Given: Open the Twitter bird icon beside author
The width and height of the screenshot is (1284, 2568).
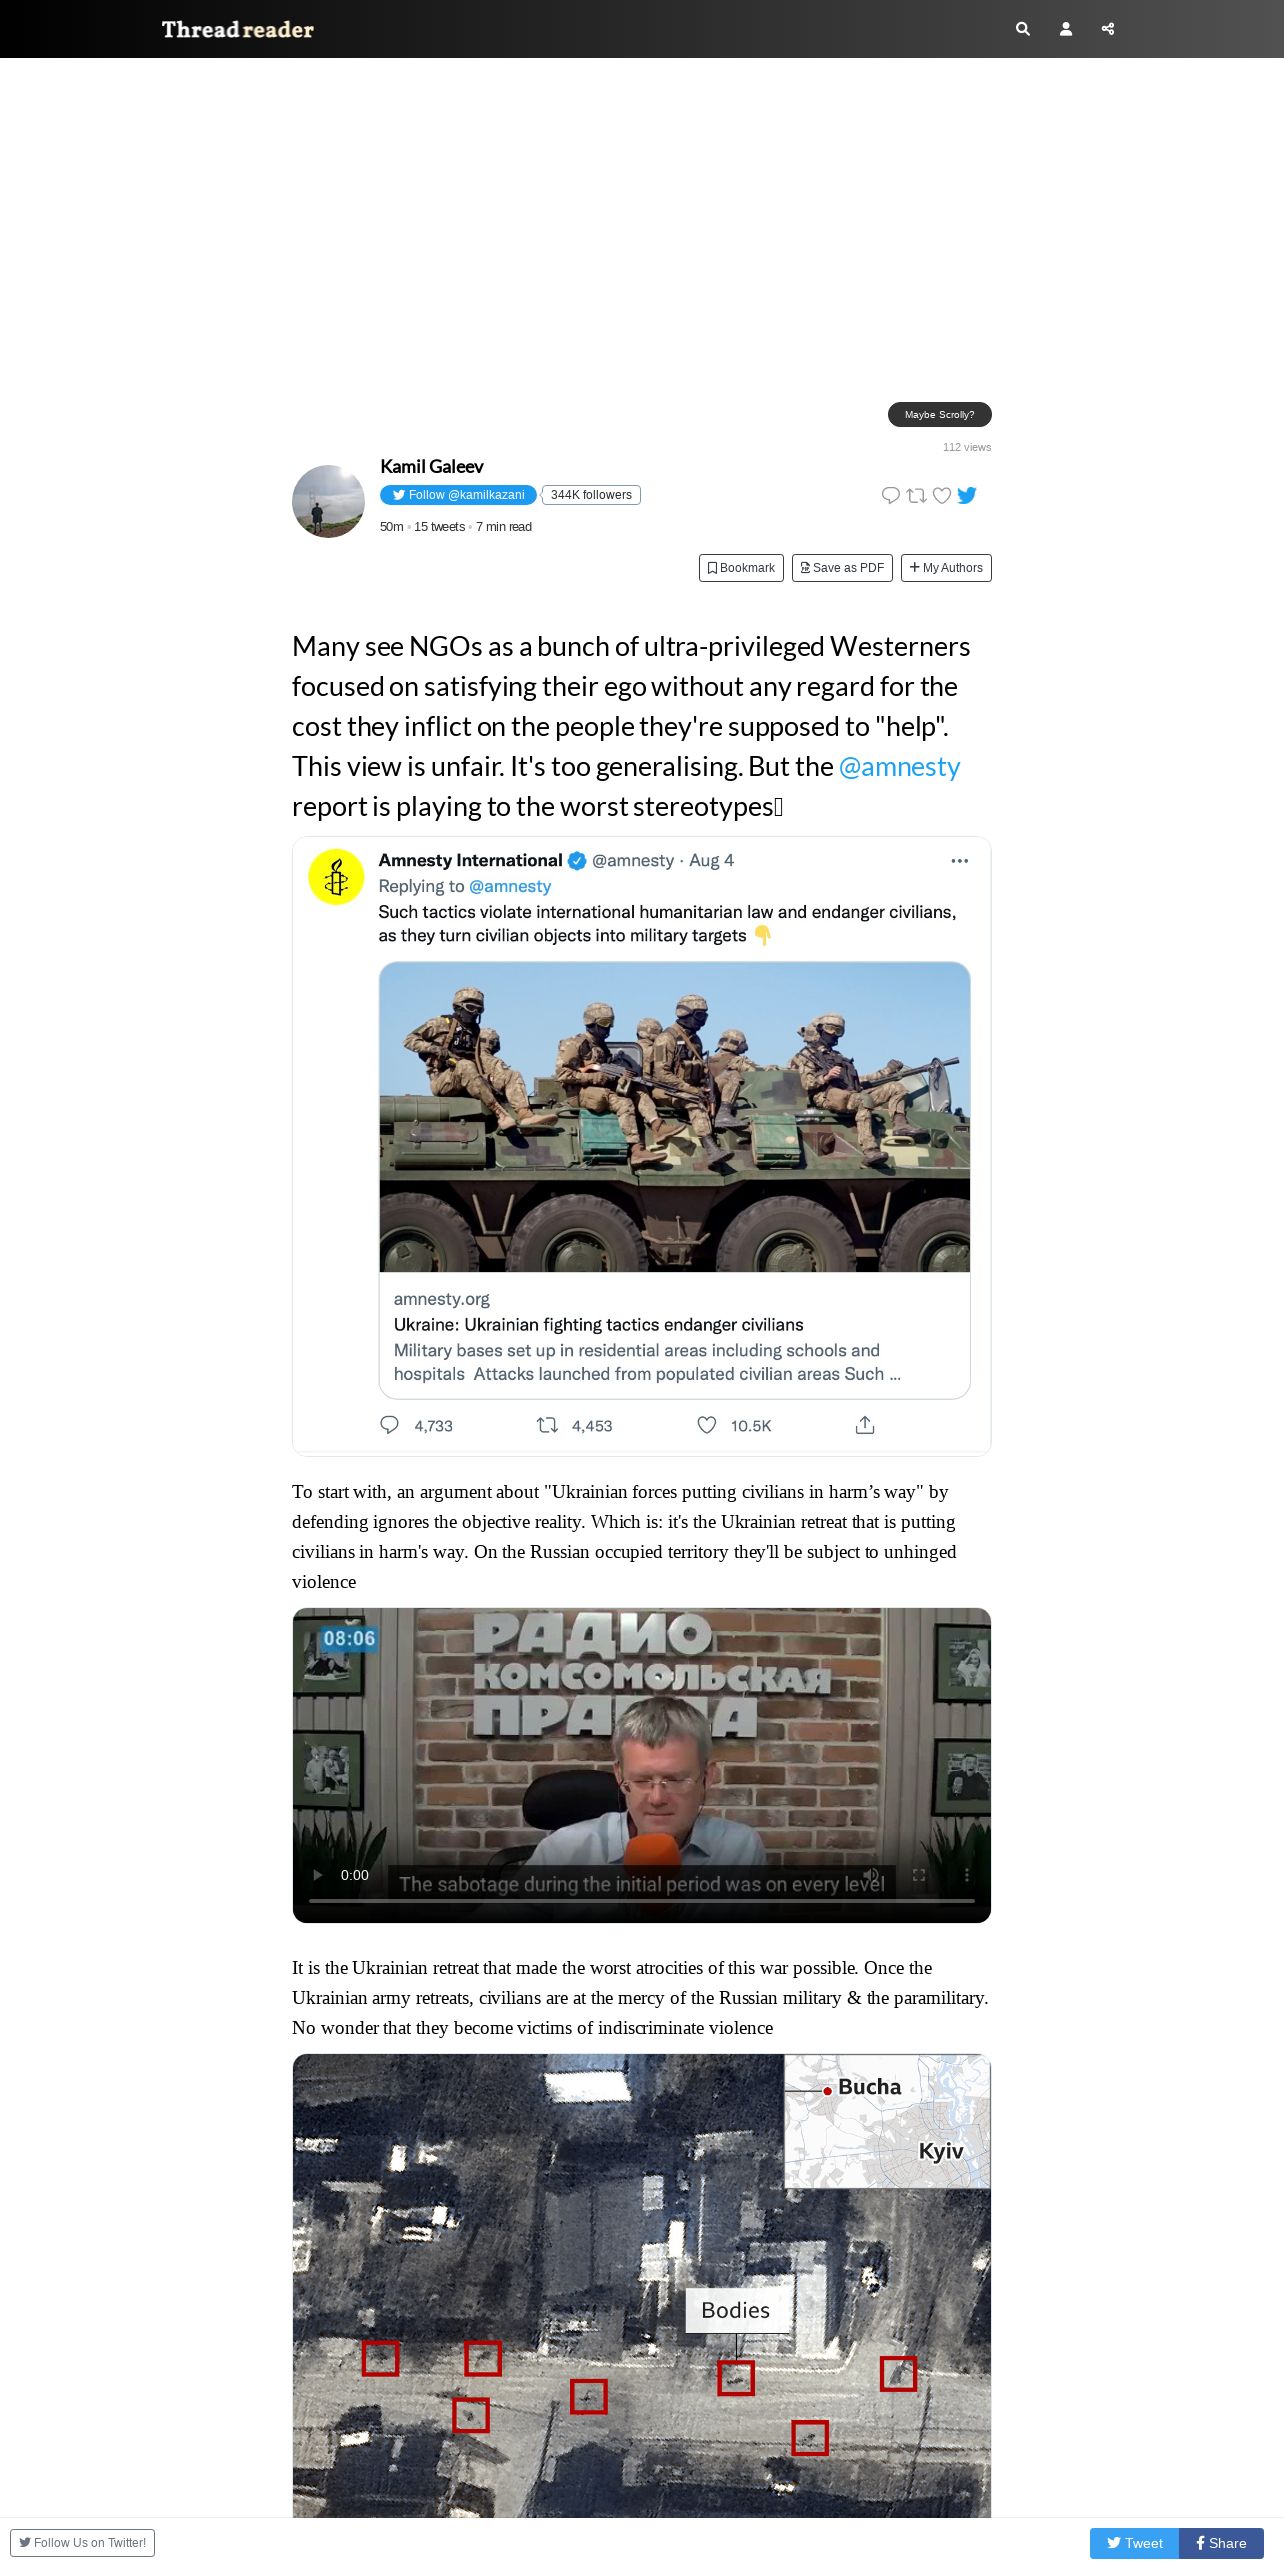Looking at the screenshot, I should [x=967, y=495].
